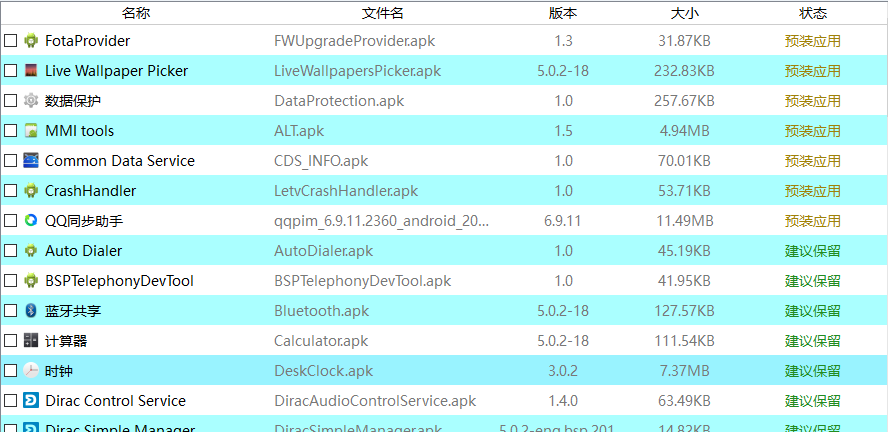
Task: Select the FWUpgradeProvider.apk file name
Action: (x=355, y=41)
